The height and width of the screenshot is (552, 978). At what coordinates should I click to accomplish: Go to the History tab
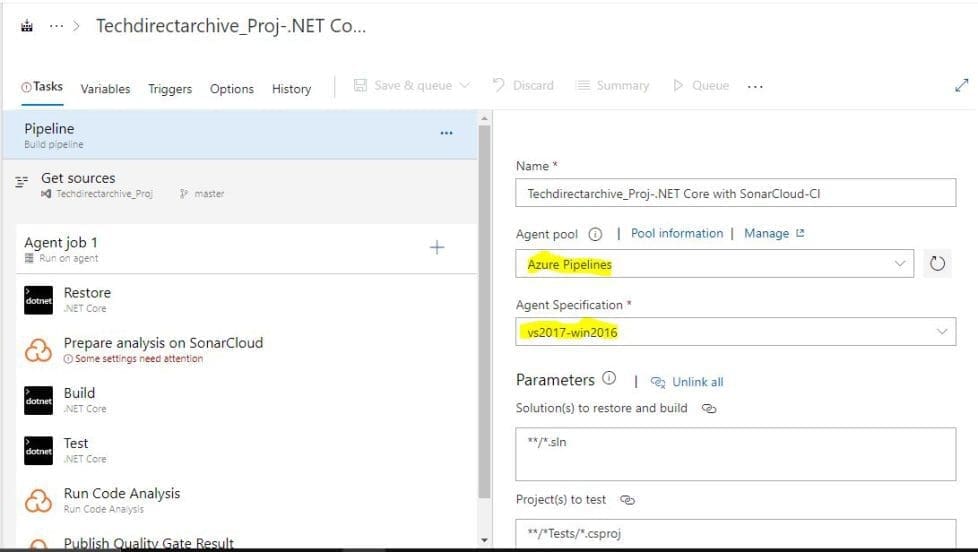point(291,89)
